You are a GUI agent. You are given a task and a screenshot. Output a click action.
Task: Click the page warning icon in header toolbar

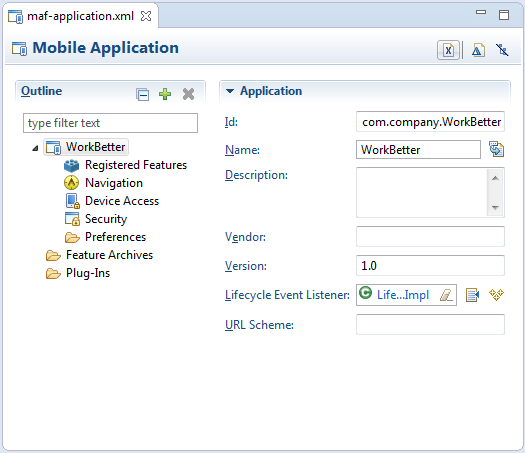(478, 51)
